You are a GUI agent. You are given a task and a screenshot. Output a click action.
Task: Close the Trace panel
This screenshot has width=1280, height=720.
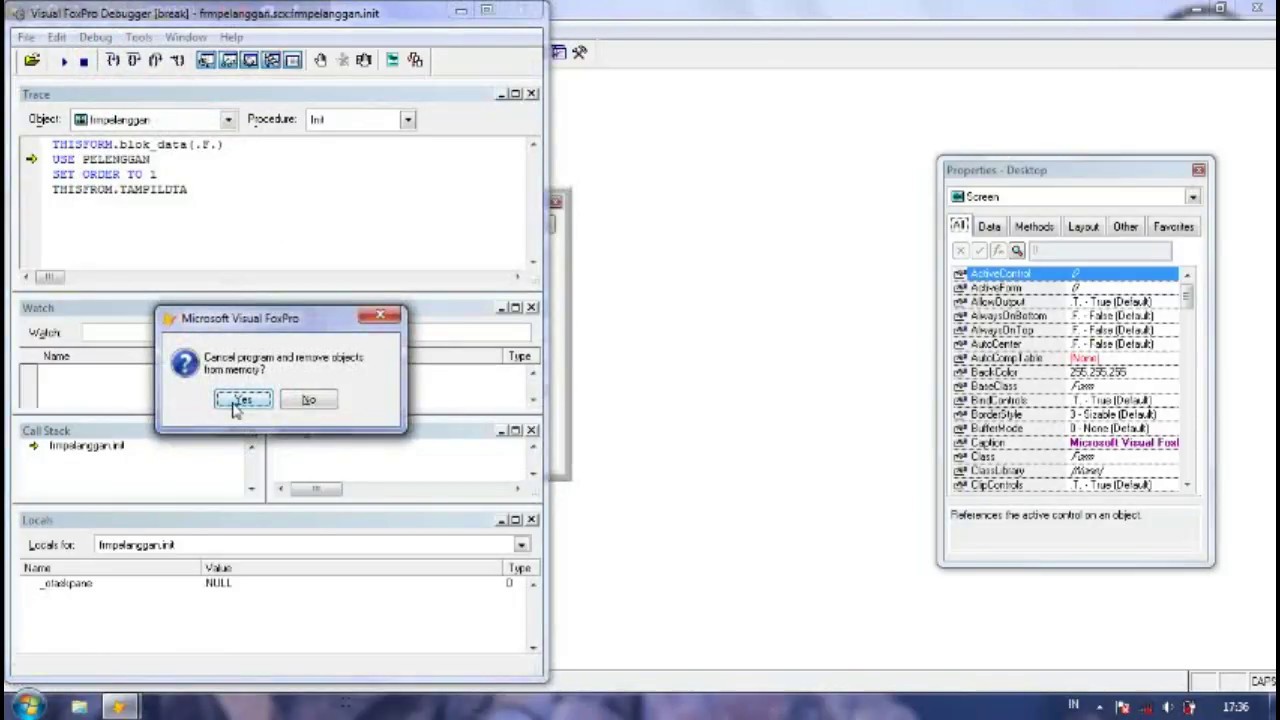click(532, 94)
